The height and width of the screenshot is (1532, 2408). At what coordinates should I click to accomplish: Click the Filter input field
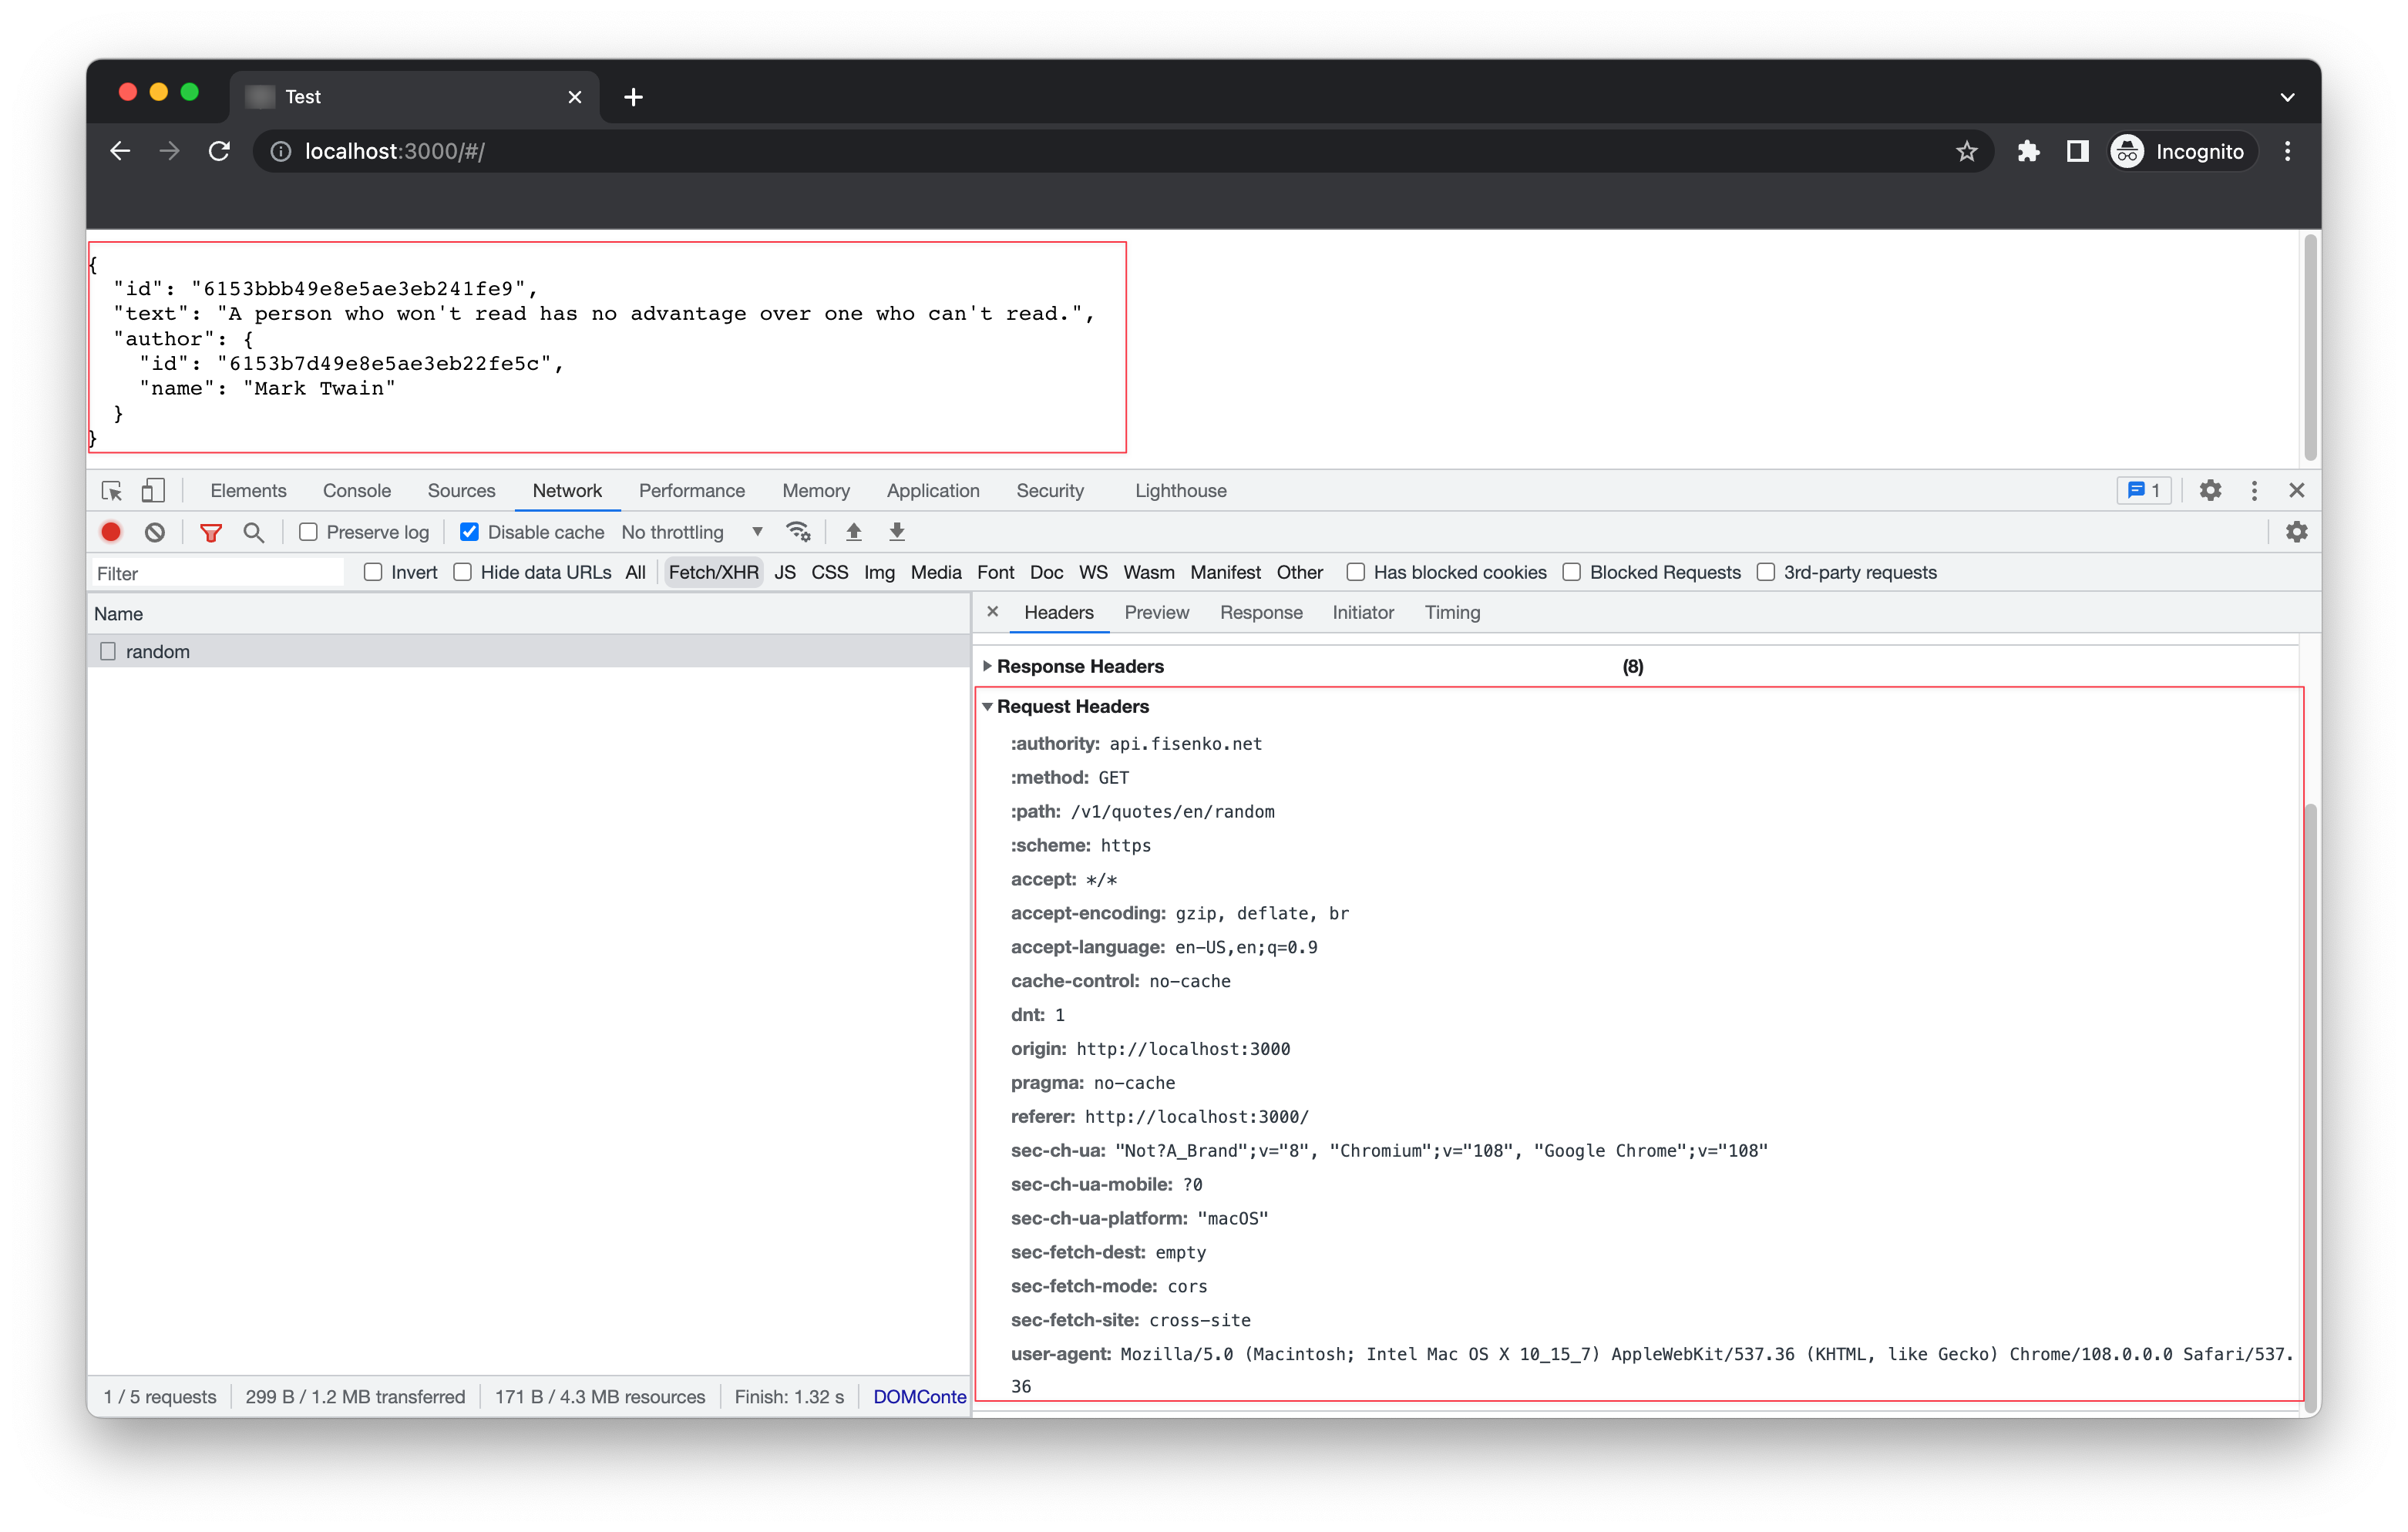(x=216, y=572)
